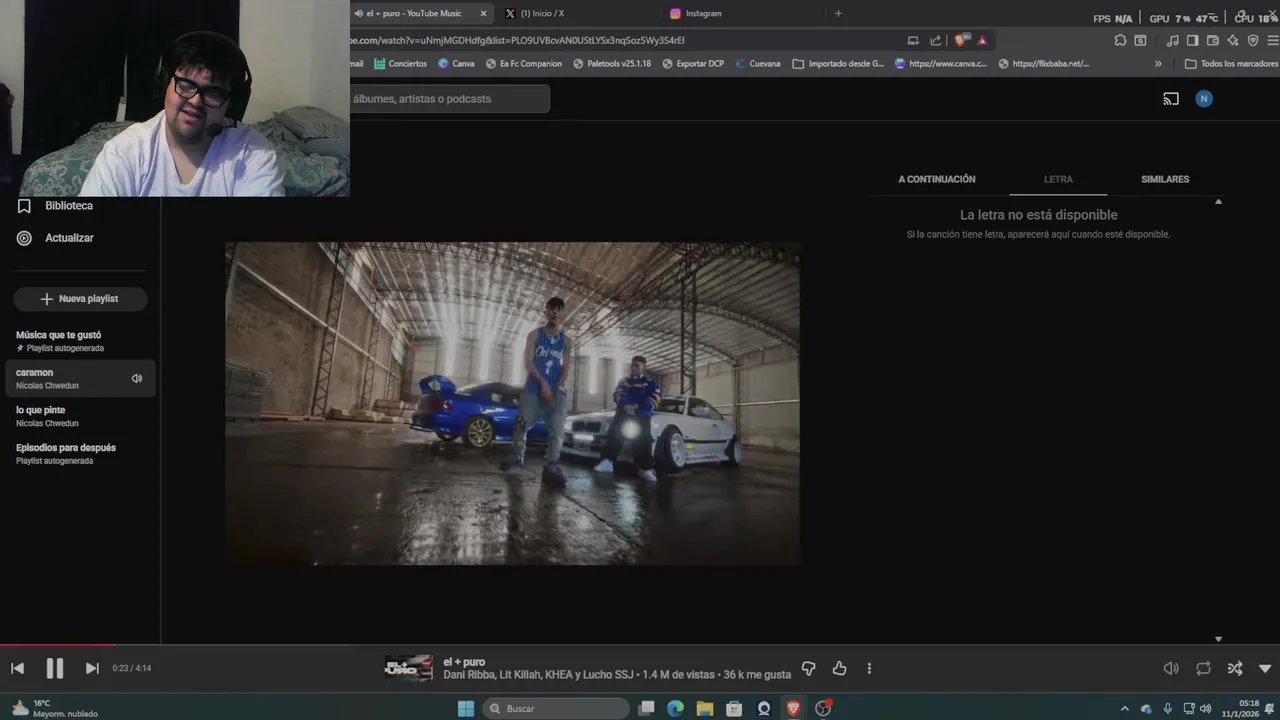Open the account avatar menu
The height and width of the screenshot is (720, 1280).
pos(1204,98)
